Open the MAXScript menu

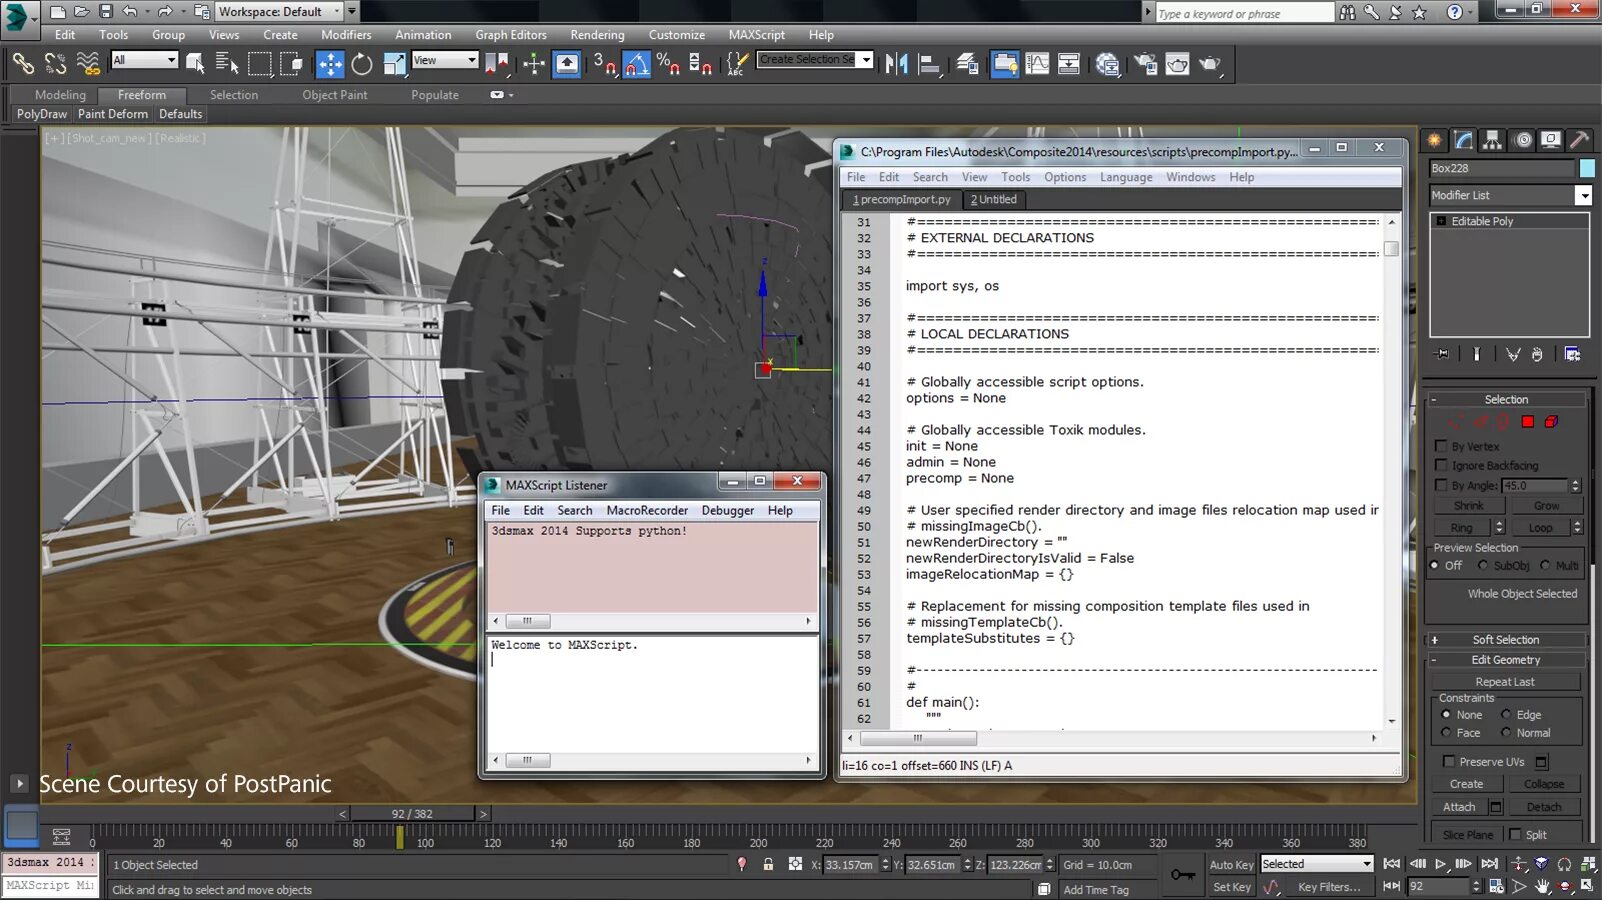coord(756,35)
